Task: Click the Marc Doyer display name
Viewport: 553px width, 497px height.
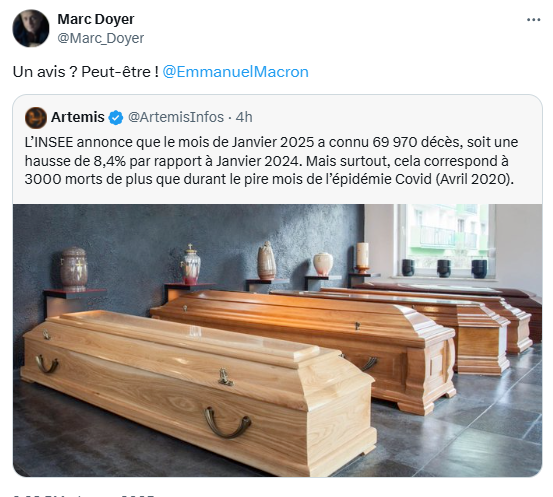Action: [x=96, y=19]
